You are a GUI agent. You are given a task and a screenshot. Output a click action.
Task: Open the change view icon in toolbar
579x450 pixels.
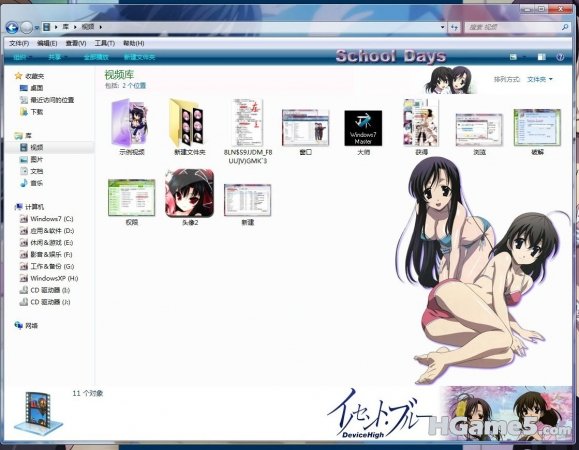(513, 57)
